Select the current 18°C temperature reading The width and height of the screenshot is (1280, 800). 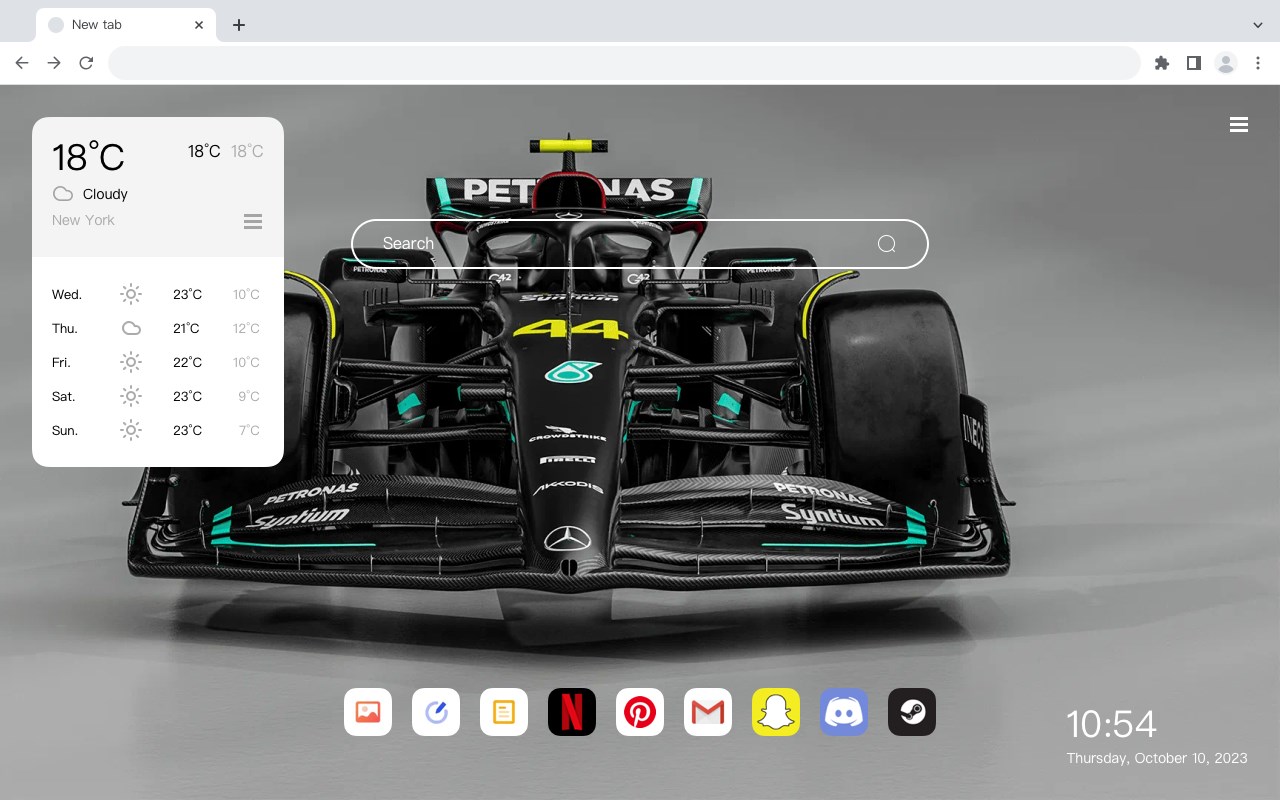(x=88, y=157)
